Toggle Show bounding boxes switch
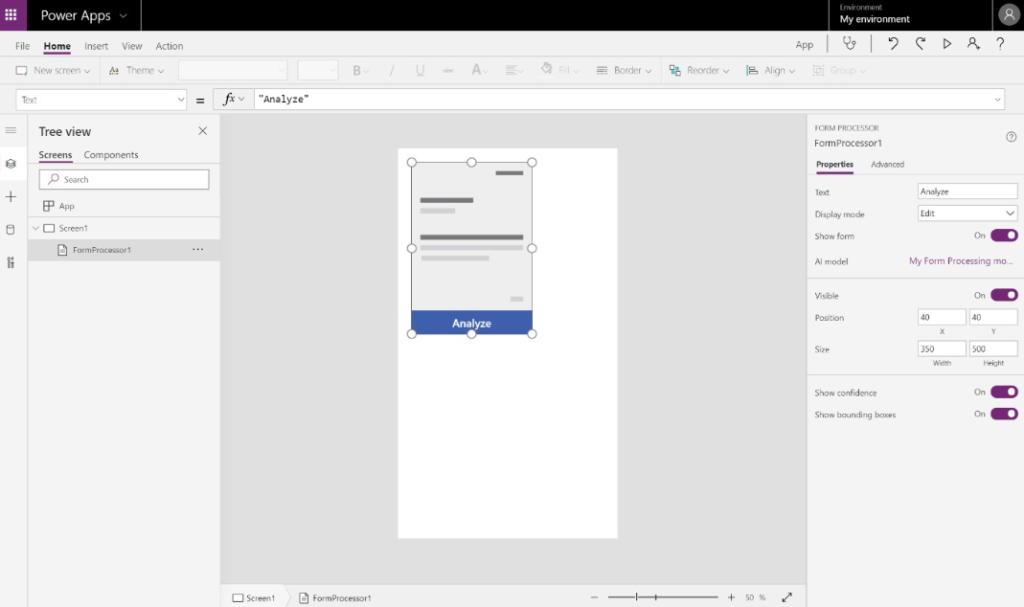1024x607 pixels. 1004,414
